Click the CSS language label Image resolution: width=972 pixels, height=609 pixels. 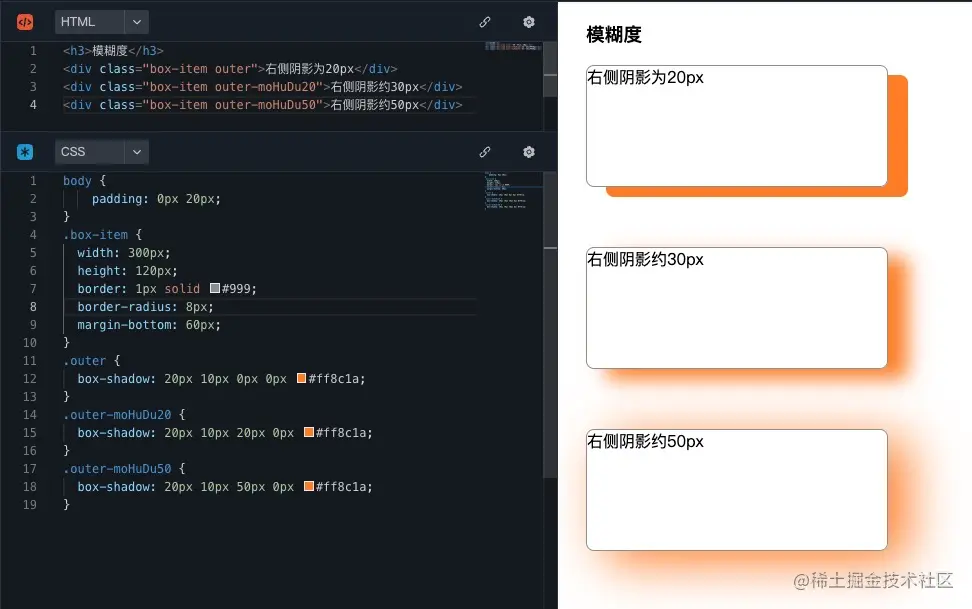coord(73,152)
